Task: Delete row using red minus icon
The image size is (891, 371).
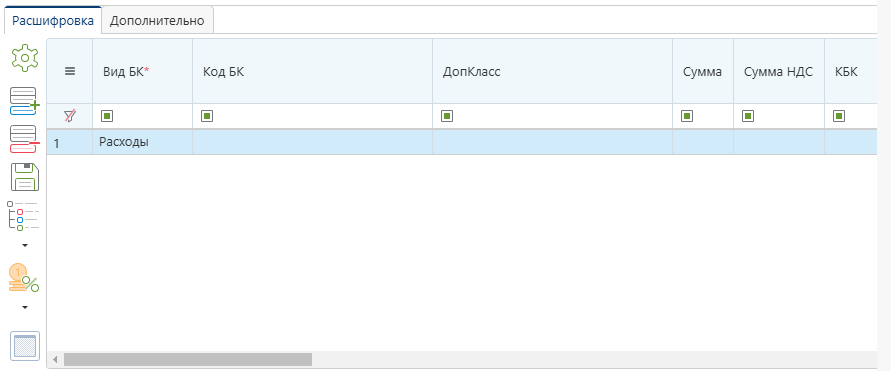Action: tap(24, 139)
